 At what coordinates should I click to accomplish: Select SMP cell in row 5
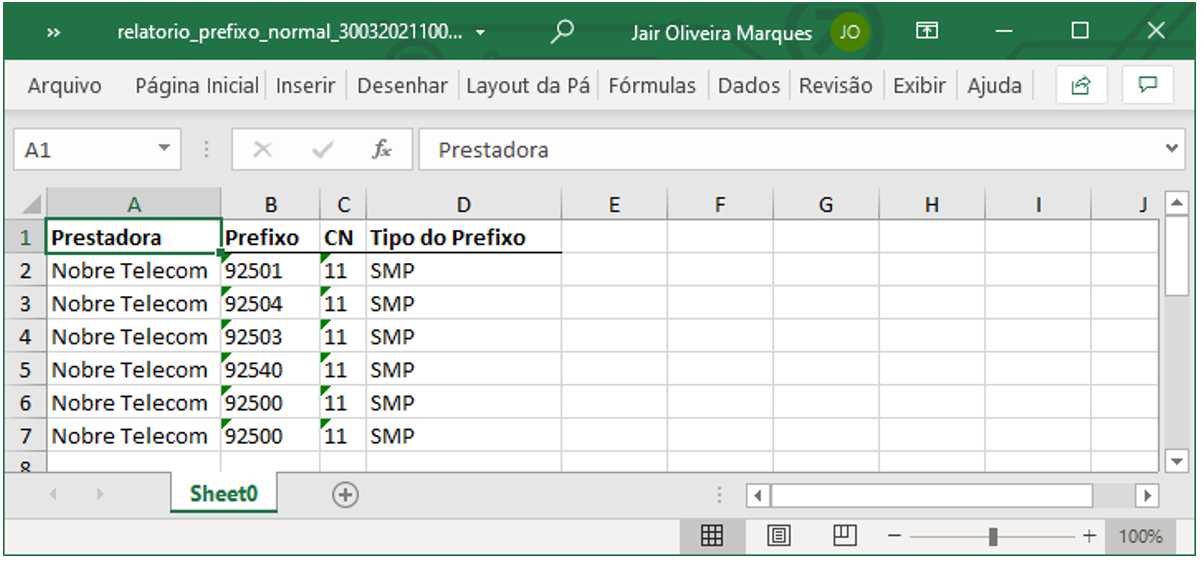(464, 370)
